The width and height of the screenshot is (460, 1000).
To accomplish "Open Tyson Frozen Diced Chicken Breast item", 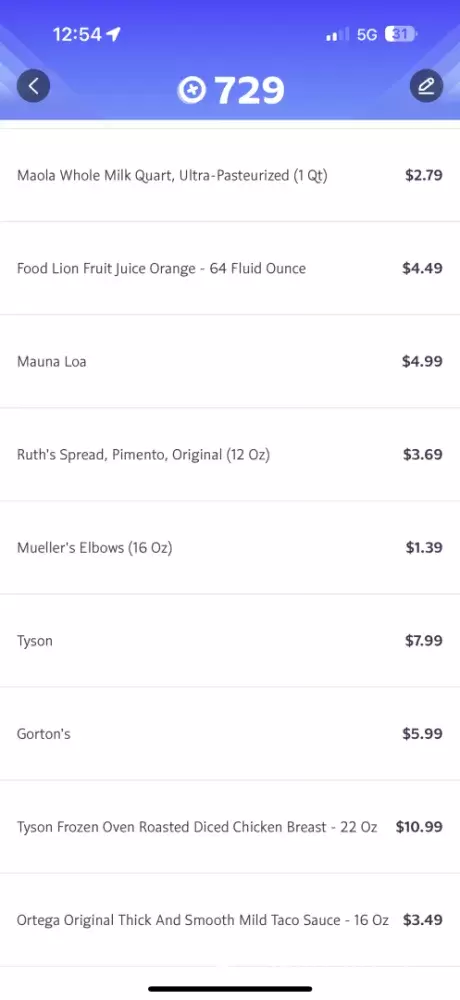I will coord(230,827).
